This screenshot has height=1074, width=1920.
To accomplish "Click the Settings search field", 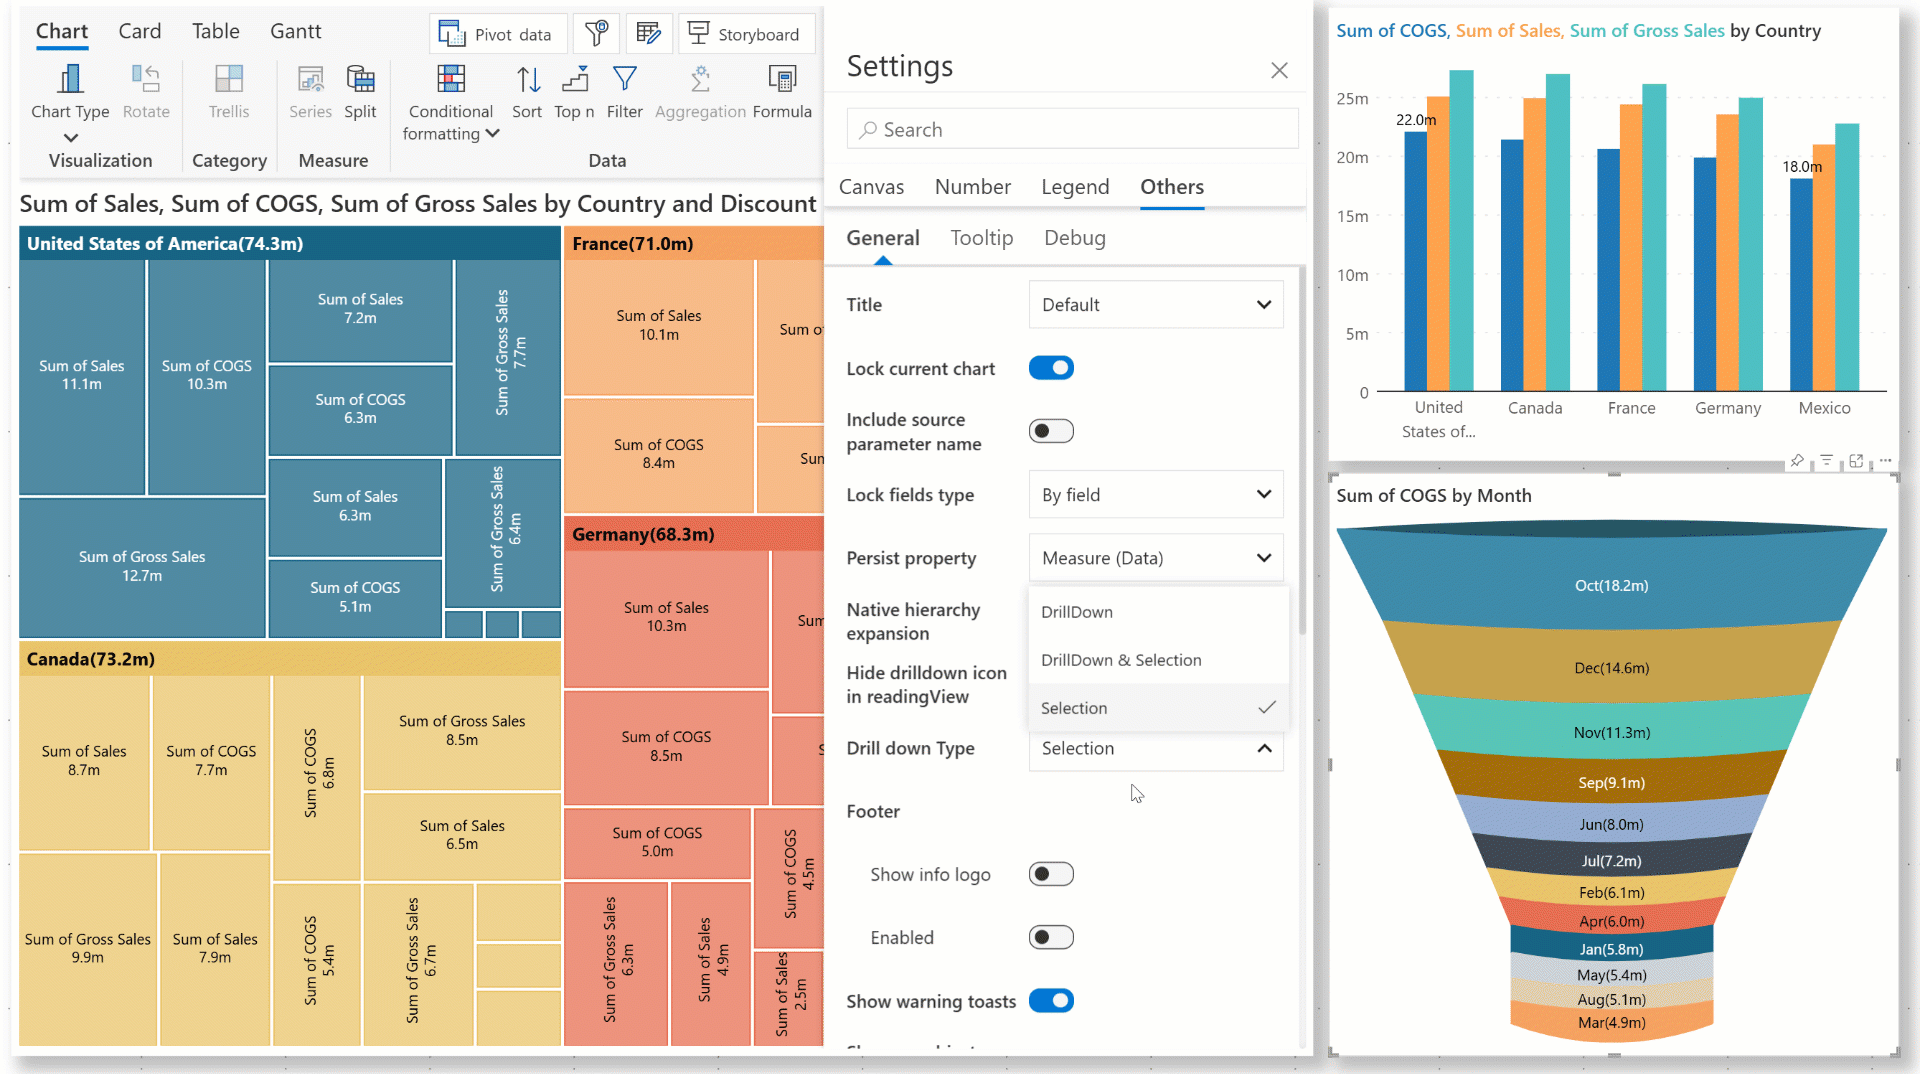I will (x=1072, y=130).
